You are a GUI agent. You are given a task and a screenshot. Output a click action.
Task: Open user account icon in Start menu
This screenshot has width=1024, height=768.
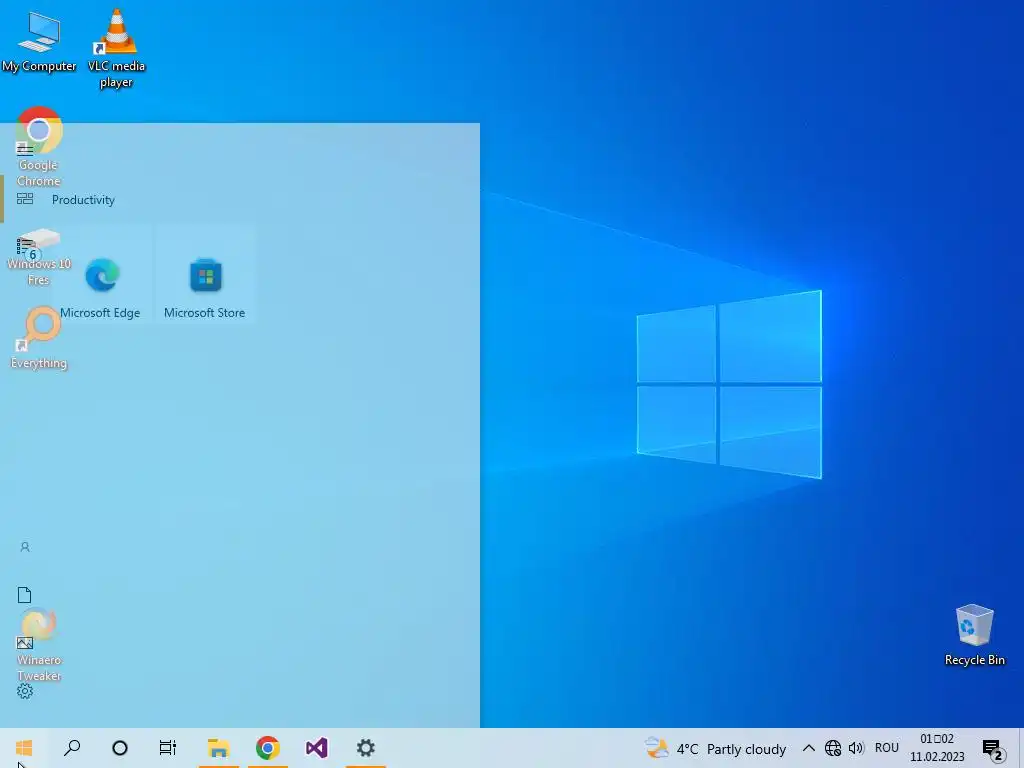click(25, 547)
